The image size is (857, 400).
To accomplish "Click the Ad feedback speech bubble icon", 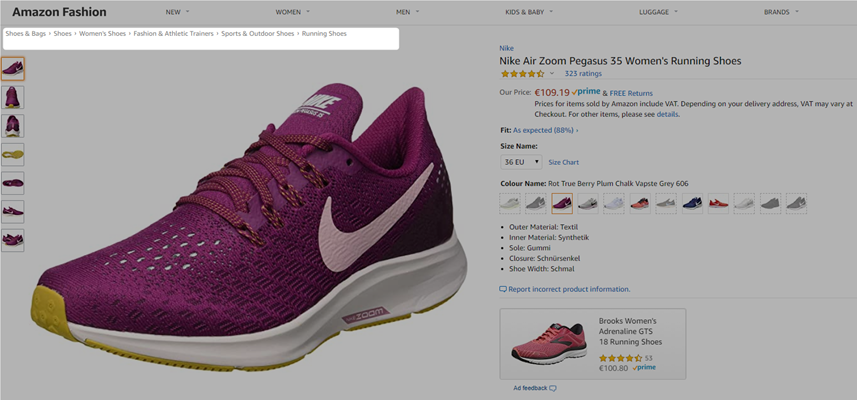I will coord(553,388).
